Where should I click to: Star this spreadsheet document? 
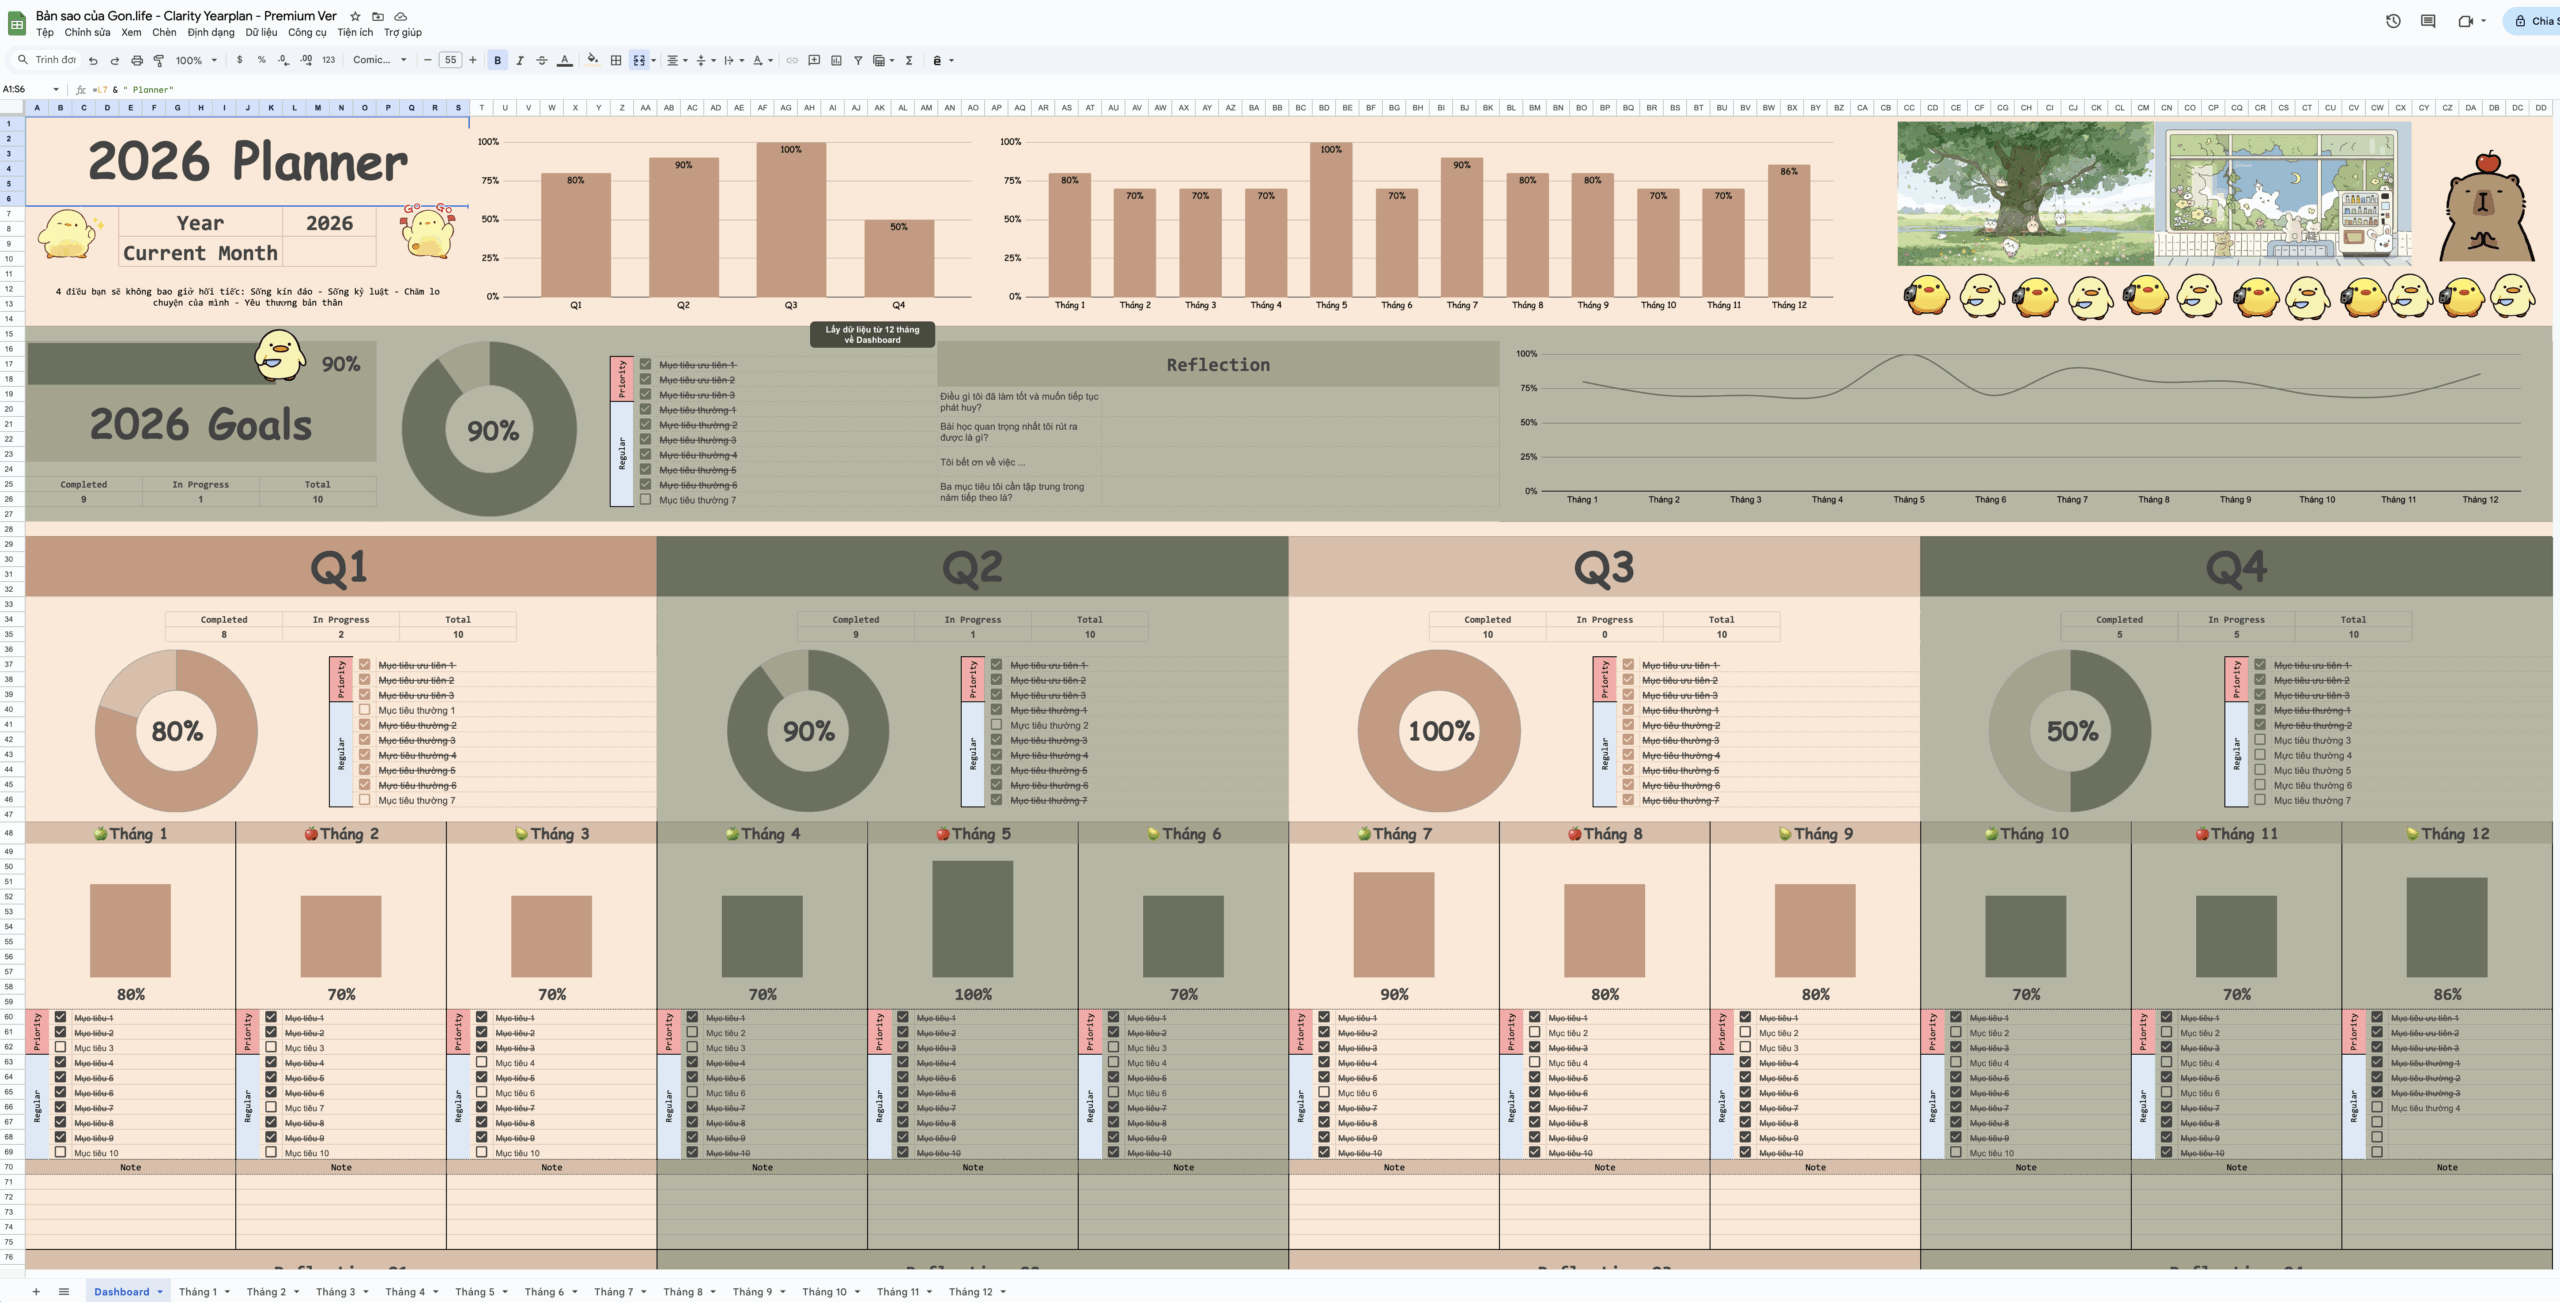click(x=355, y=16)
